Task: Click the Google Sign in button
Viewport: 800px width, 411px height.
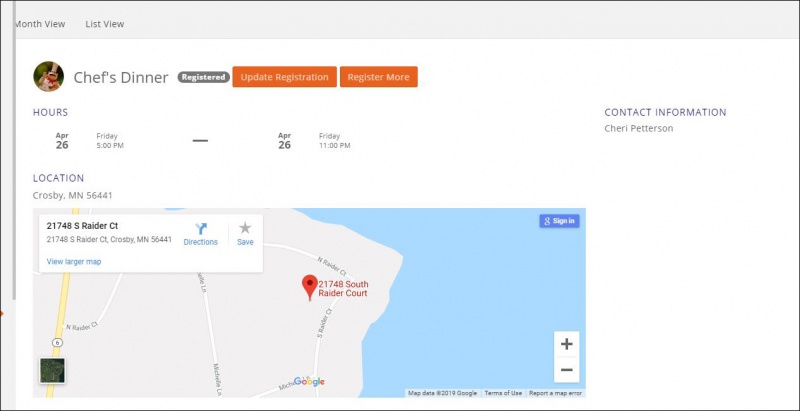Action: (558, 221)
